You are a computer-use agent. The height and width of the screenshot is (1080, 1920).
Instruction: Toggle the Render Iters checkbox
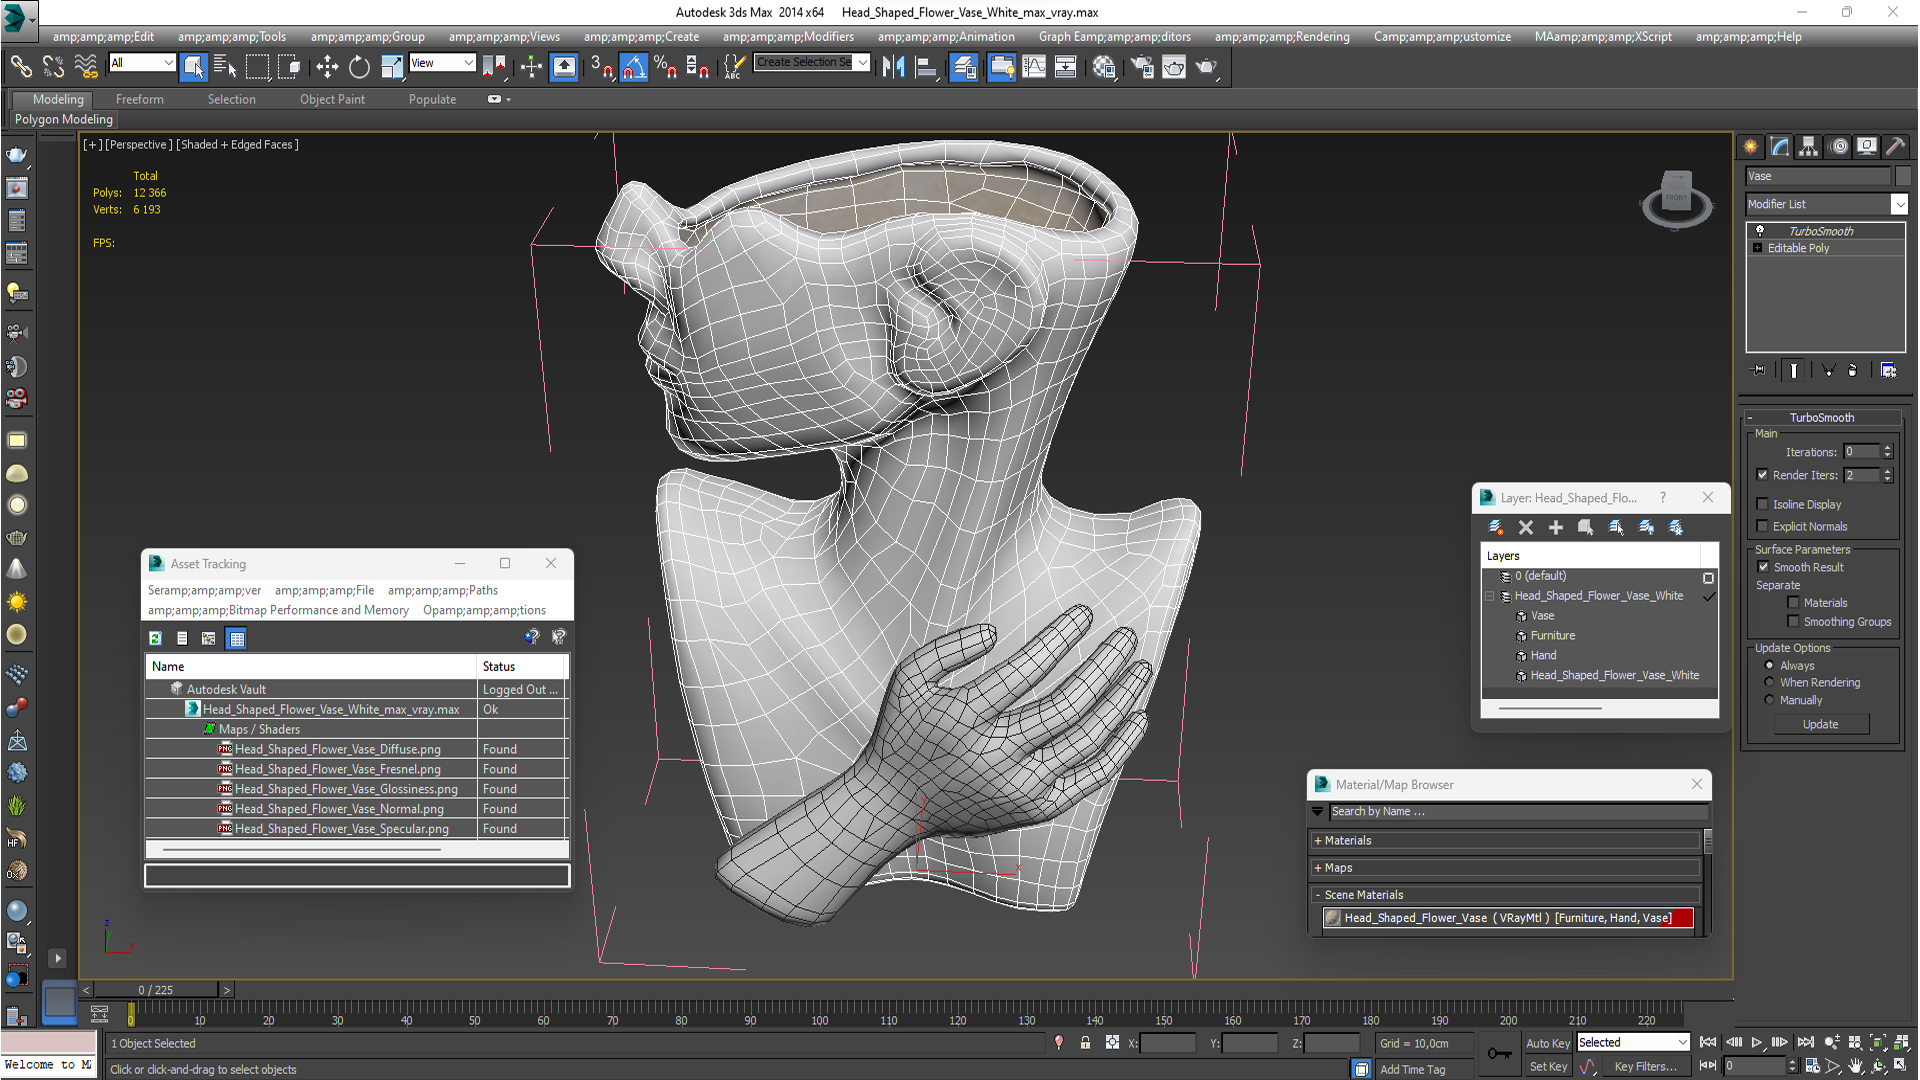point(1763,475)
